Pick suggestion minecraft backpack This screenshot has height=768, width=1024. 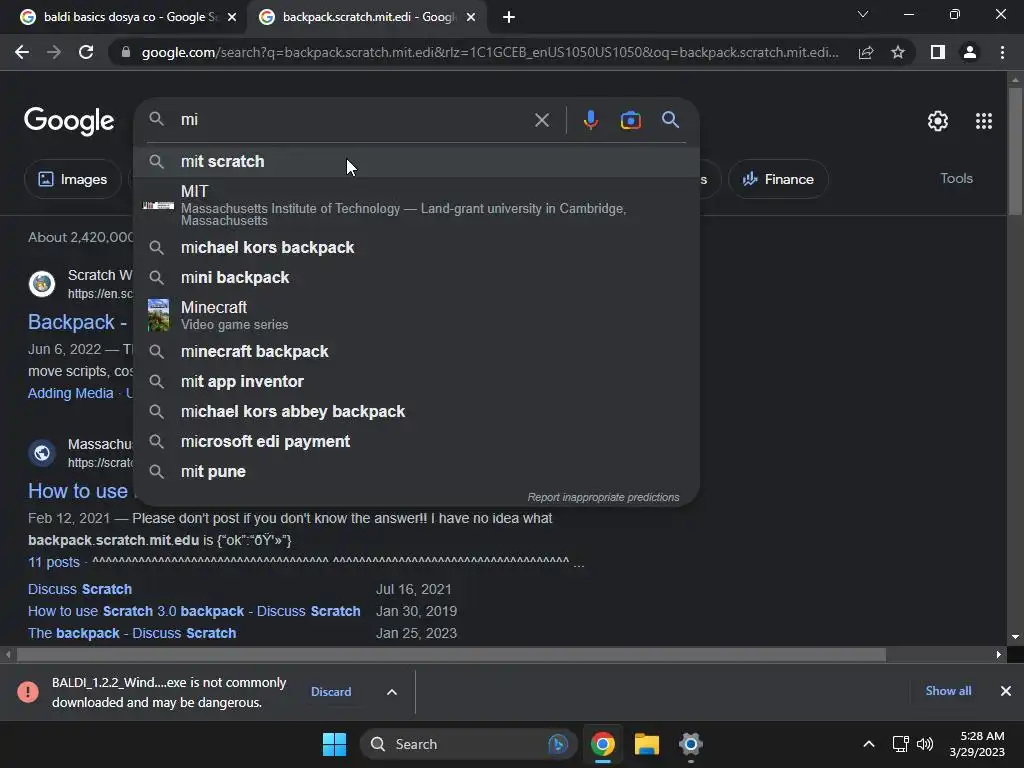[x=417, y=351]
